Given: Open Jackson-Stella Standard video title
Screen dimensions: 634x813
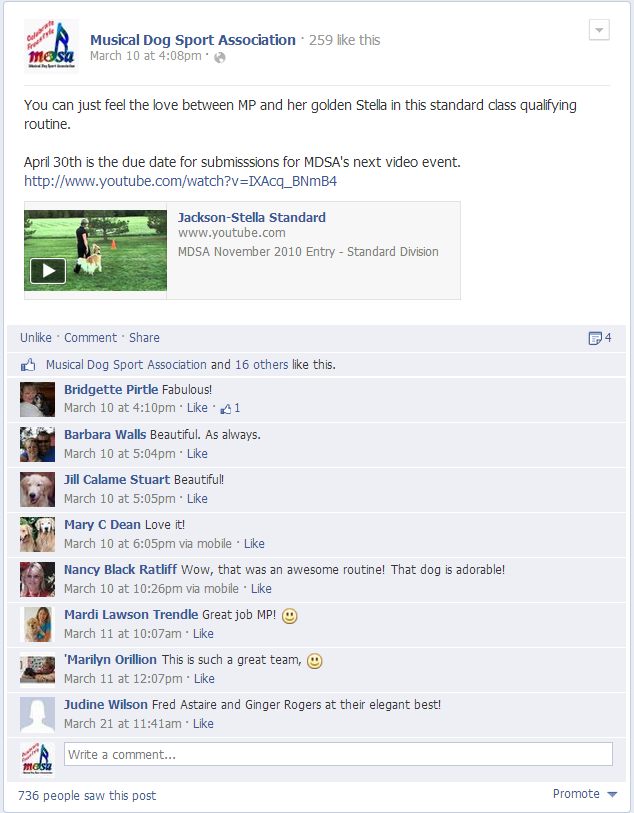Looking at the screenshot, I should click(x=252, y=217).
